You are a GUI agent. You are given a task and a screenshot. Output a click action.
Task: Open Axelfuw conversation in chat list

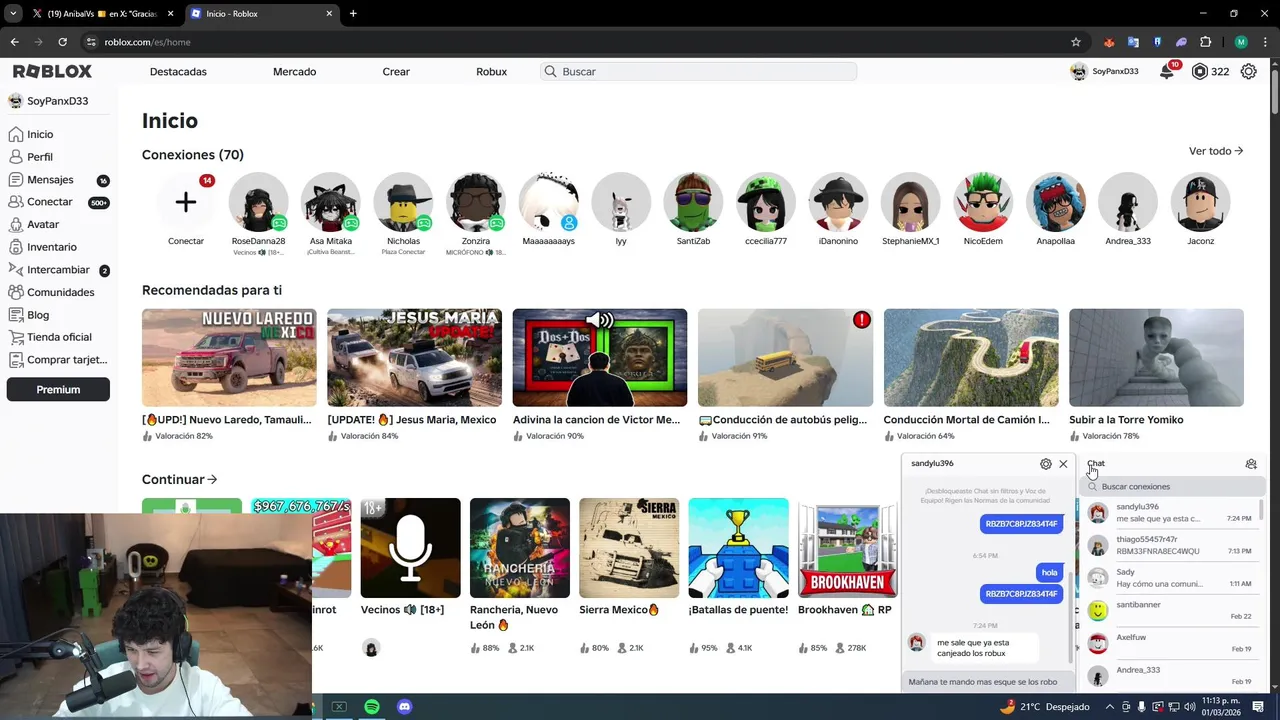[1170, 643]
